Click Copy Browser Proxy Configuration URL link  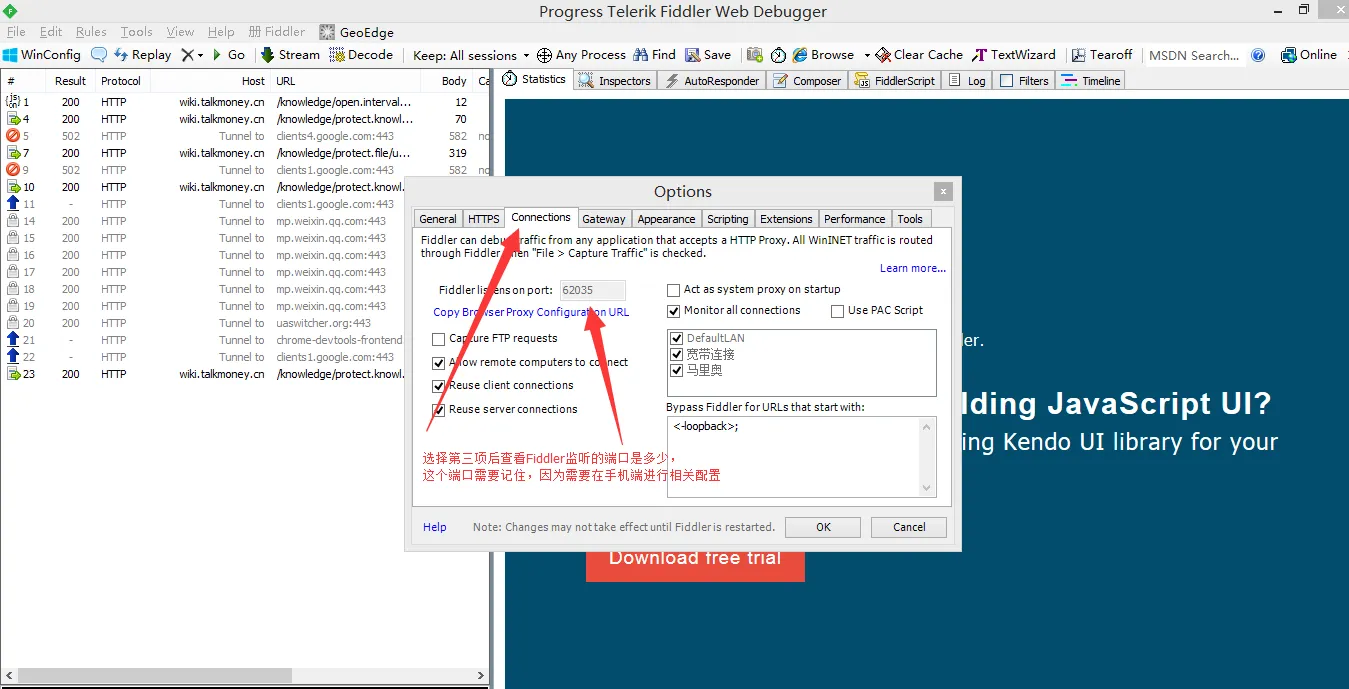531,312
